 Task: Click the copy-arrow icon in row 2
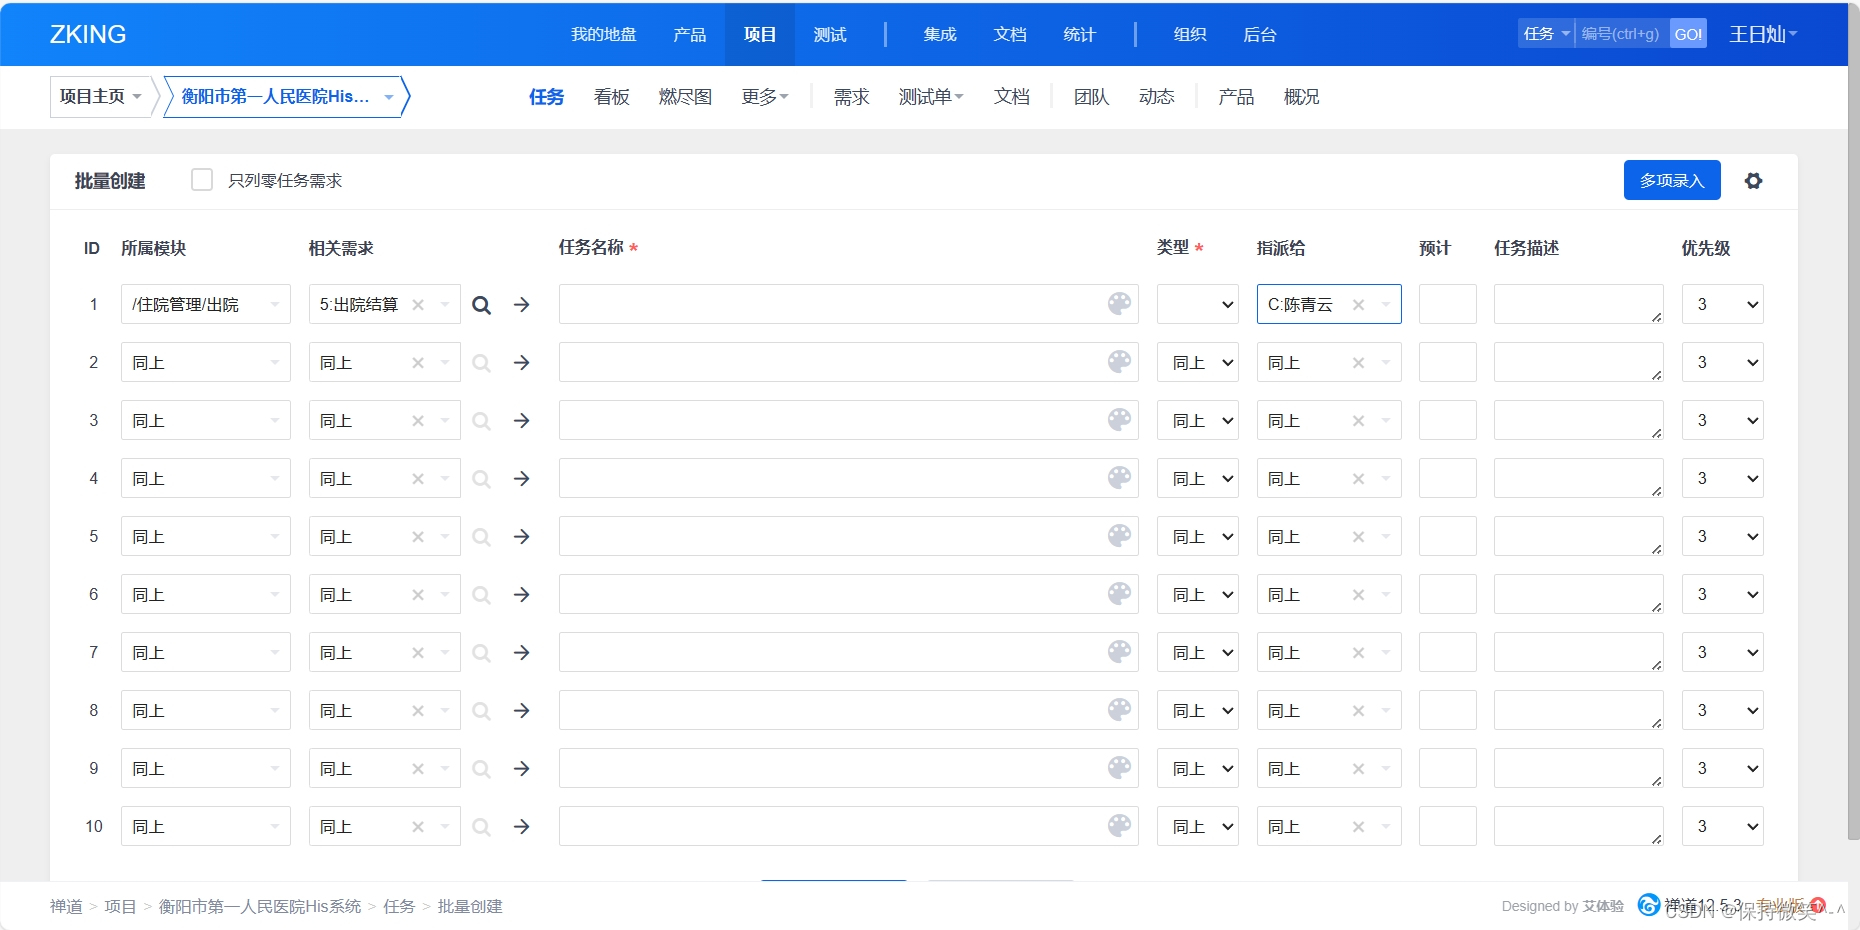click(x=522, y=363)
